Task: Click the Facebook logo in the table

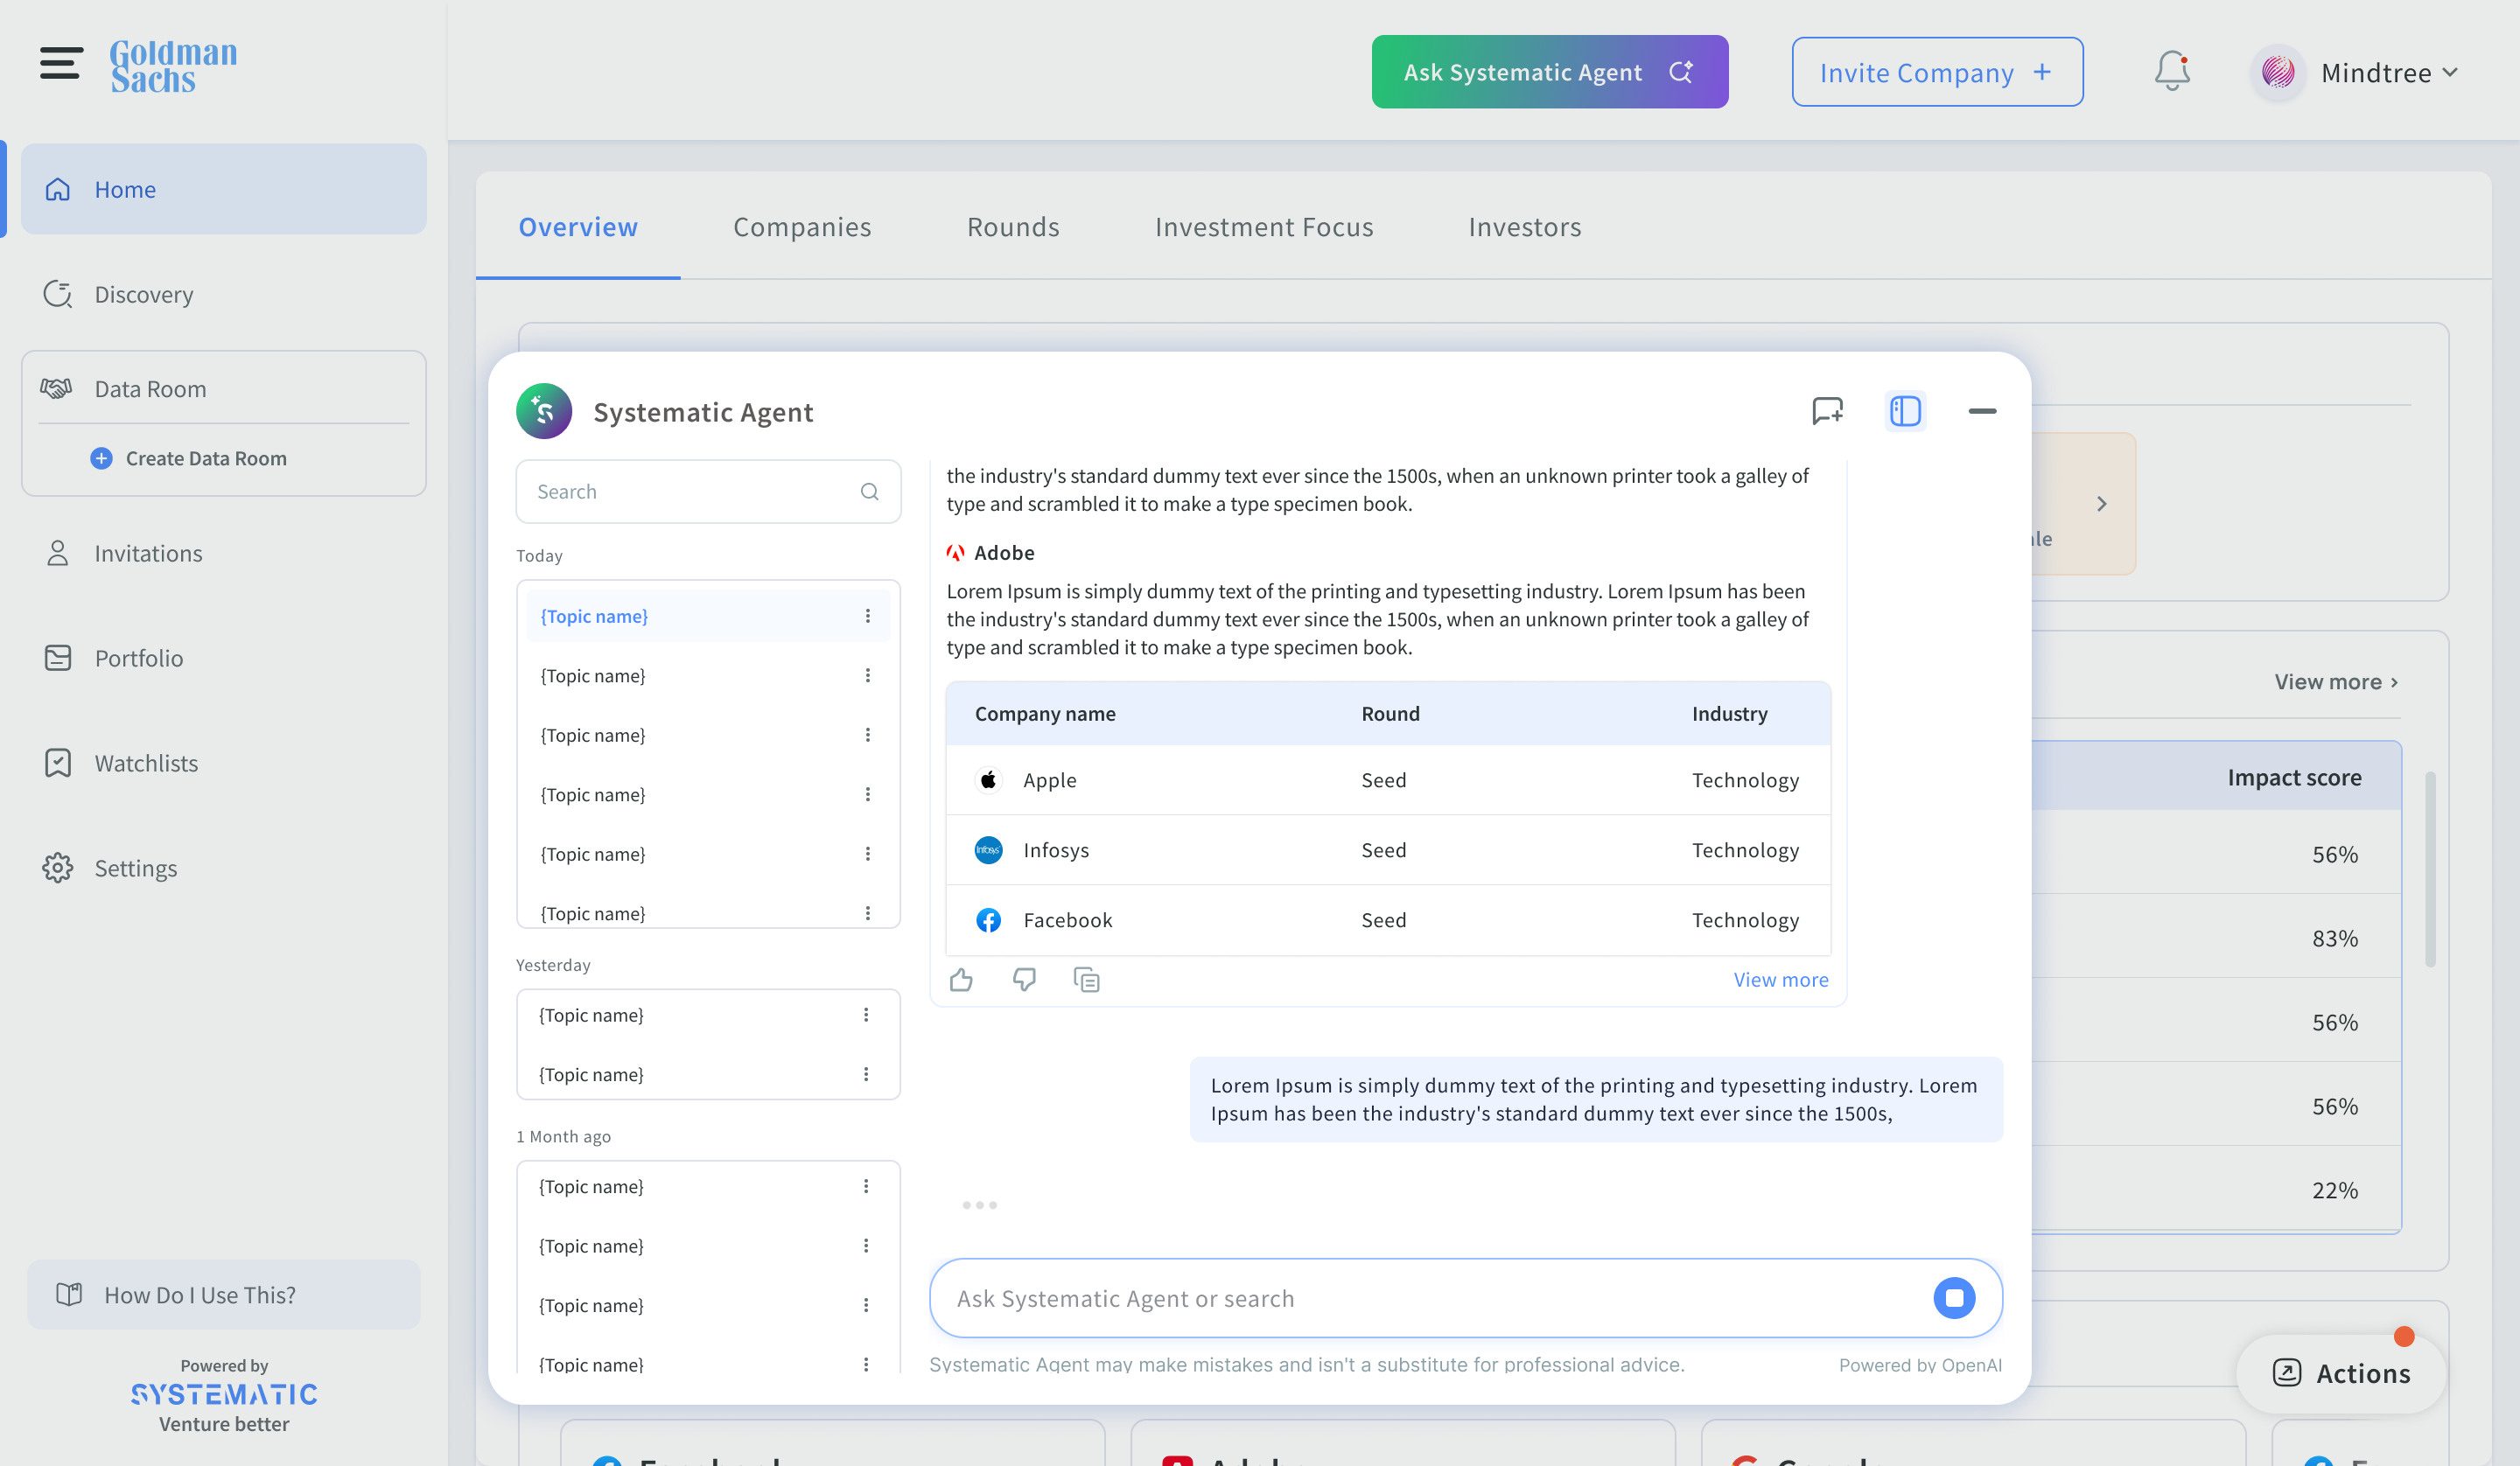Action: click(988, 919)
